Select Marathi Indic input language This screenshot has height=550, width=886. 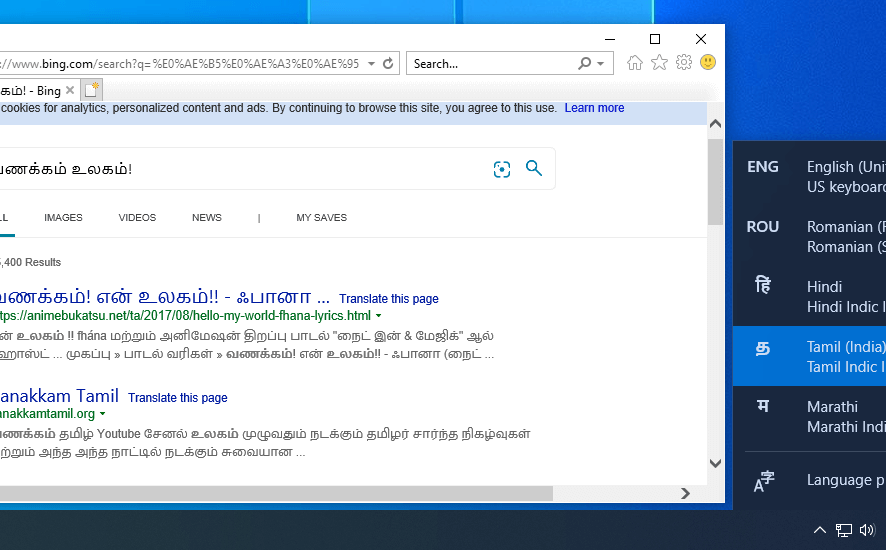pos(809,416)
